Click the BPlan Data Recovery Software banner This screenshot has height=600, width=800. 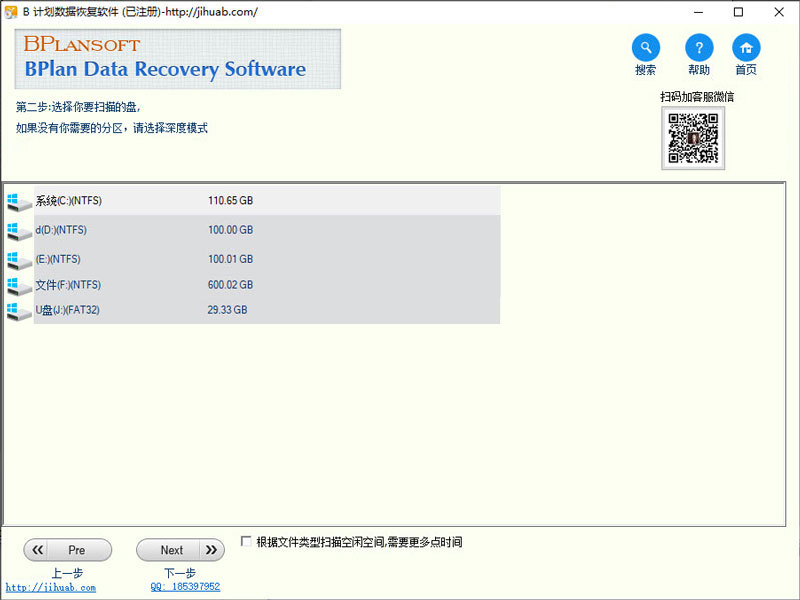pos(178,59)
